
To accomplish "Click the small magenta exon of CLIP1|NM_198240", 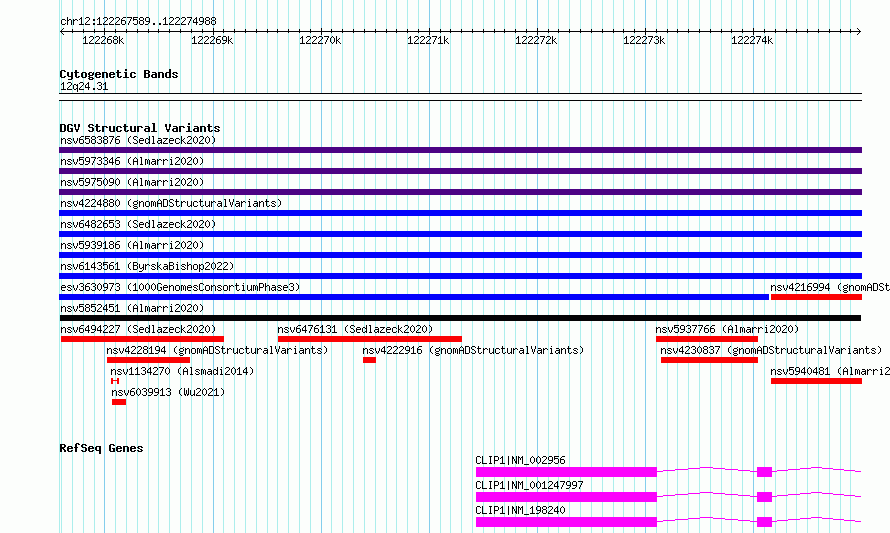I will click(765, 522).
